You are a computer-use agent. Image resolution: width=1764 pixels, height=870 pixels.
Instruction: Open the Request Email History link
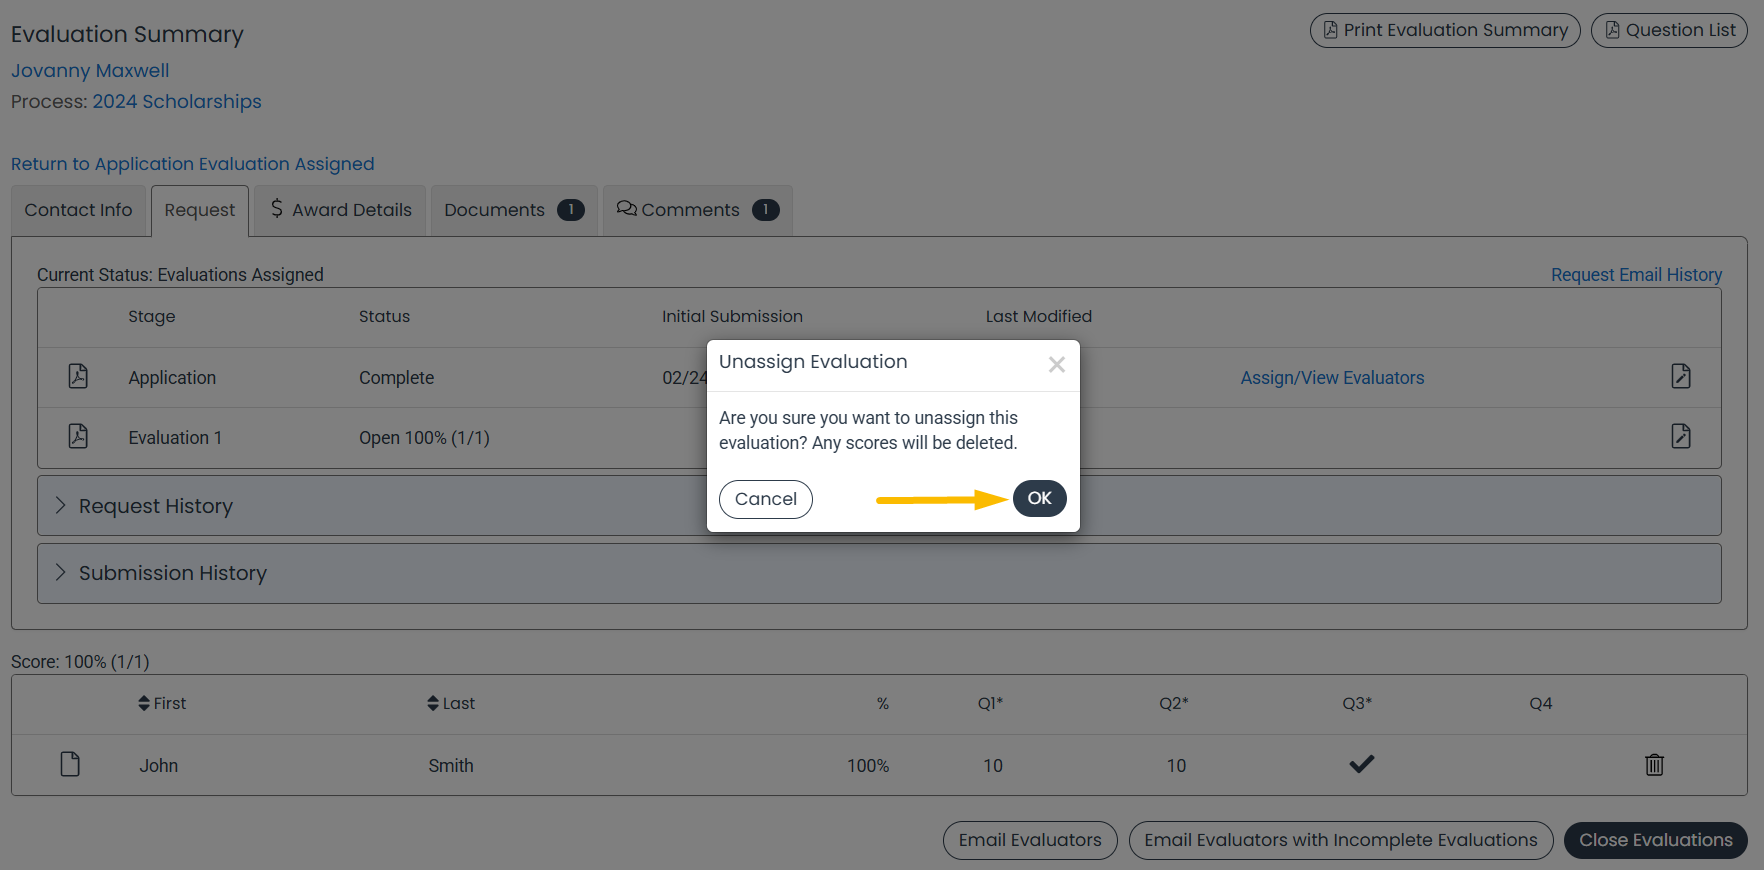click(x=1636, y=275)
